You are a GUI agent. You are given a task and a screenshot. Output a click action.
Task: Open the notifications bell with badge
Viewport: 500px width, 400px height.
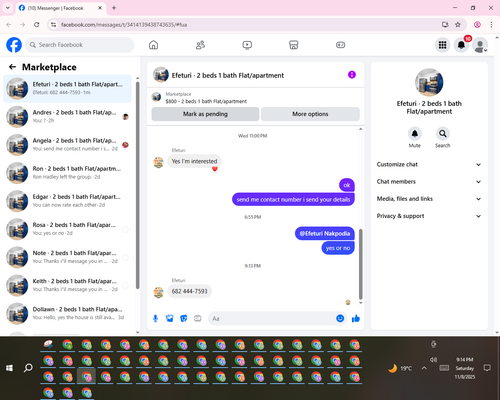click(x=461, y=45)
